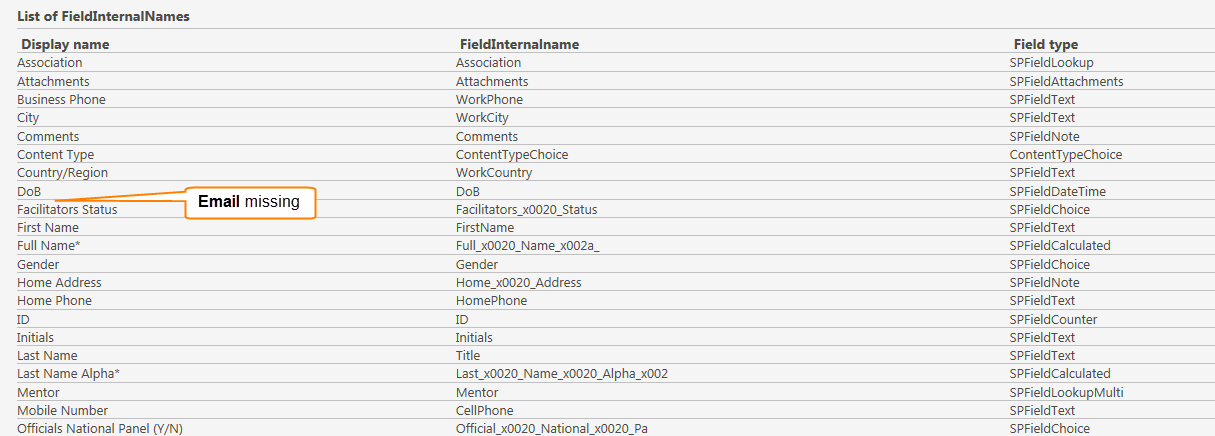Click the Email missing callout box
Screen dimensions: 1215x436
(250, 203)
